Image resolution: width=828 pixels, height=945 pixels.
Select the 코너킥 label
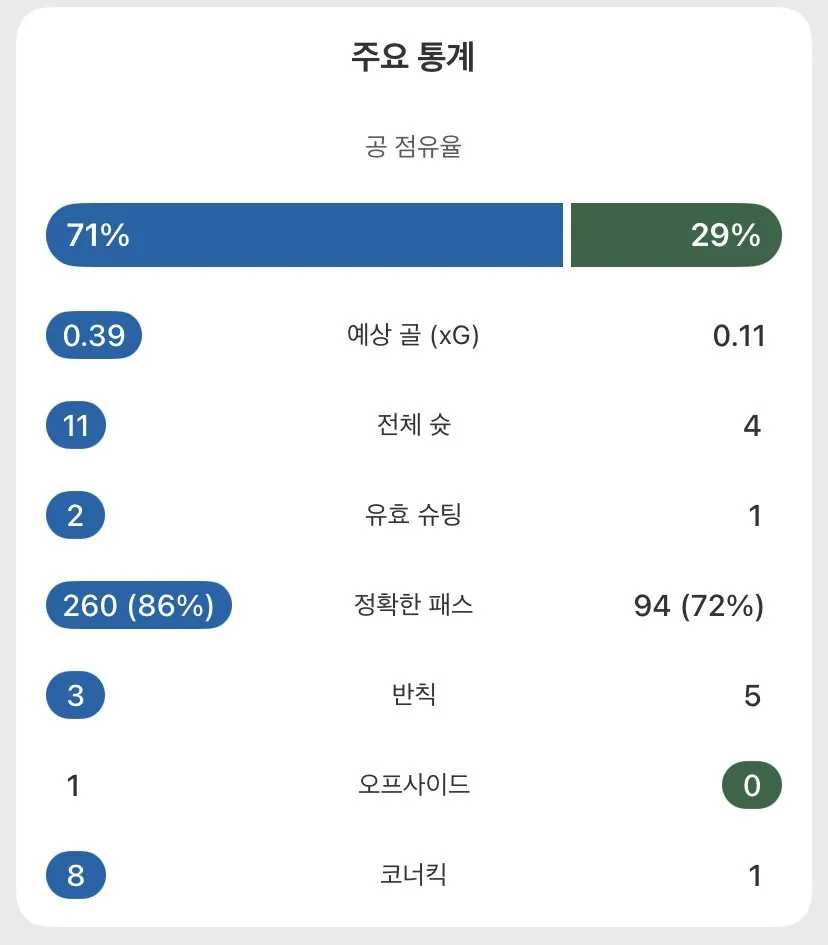413,875
